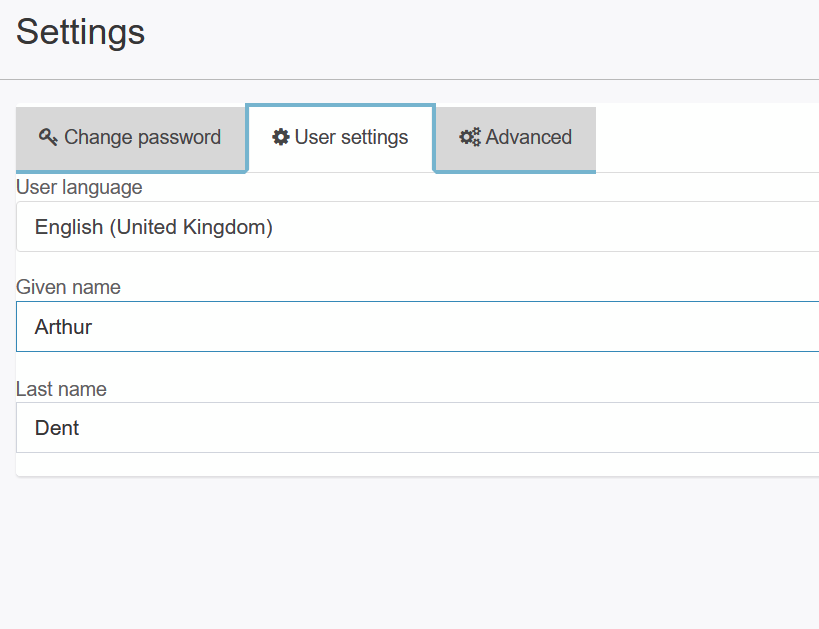Place cursor on the text Dent
Viewport: 819px width, 629px height.
click(x=57, y=428)
